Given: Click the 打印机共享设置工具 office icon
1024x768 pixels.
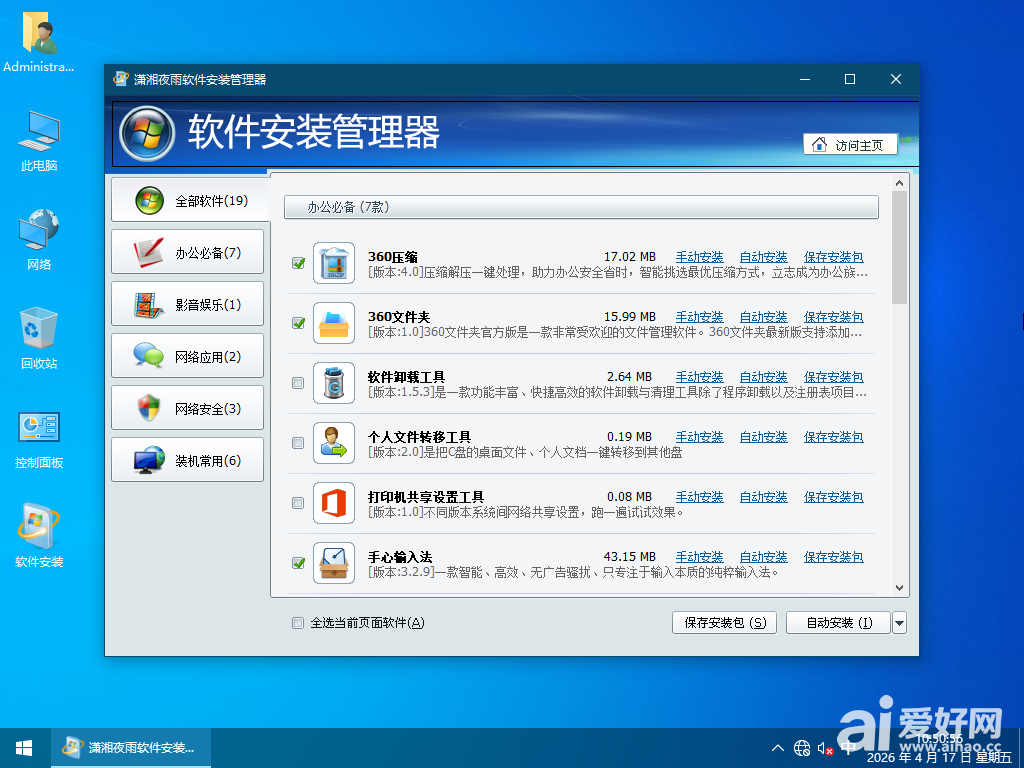Looking at the screenshot, I should tap(334, 503).
